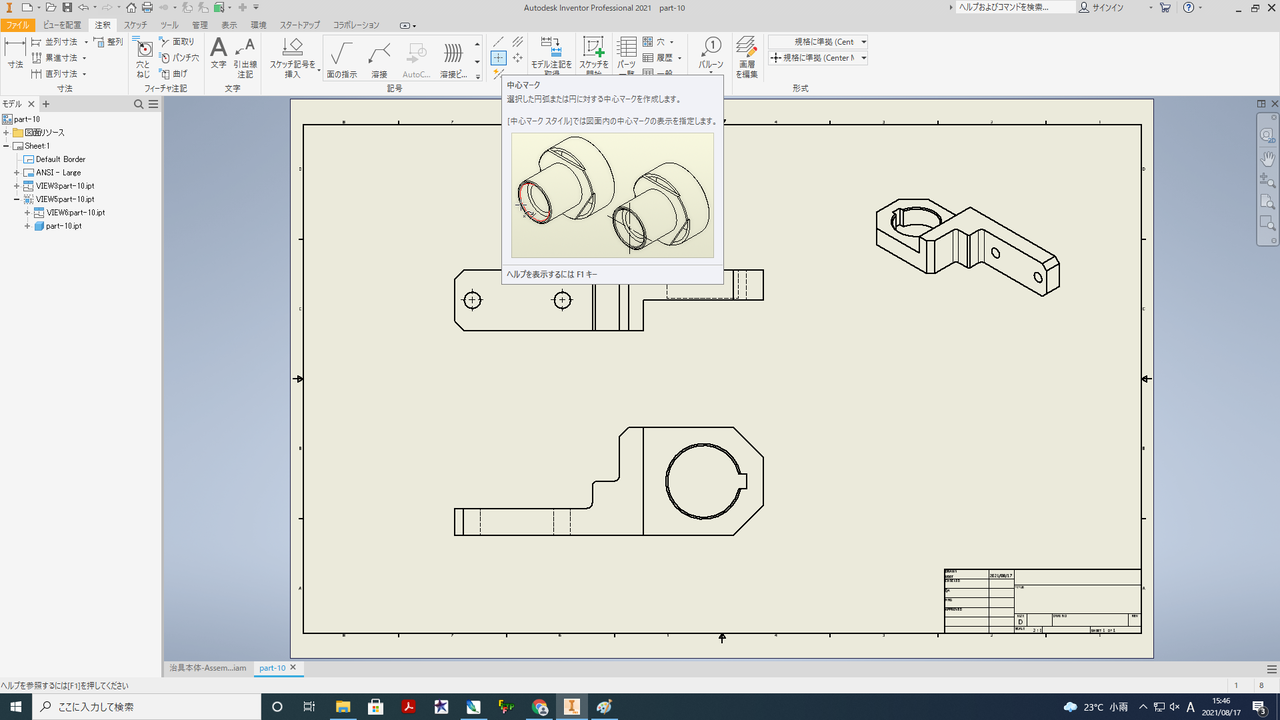
Task: Click the pan hand icon in navigation bar
Action: (x=1268, y=158)
